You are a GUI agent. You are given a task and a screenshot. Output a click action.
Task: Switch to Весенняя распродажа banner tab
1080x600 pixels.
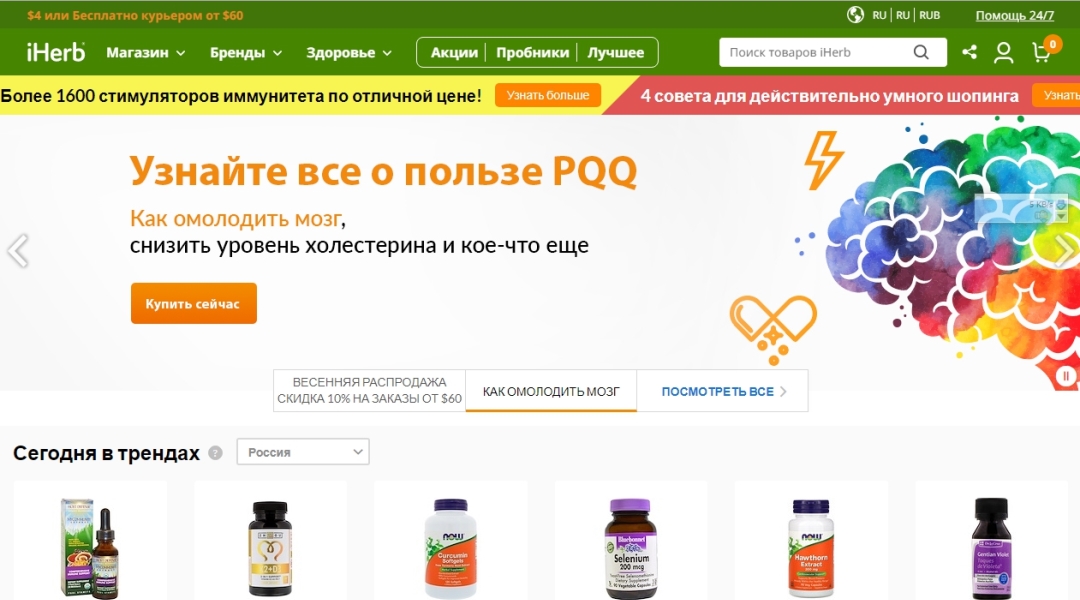369,391
